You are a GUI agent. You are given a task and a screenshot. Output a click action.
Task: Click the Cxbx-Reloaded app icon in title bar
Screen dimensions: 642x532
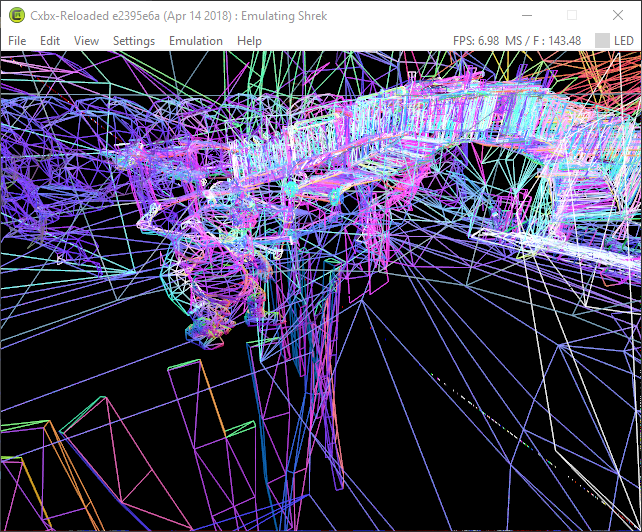(17, 16)
